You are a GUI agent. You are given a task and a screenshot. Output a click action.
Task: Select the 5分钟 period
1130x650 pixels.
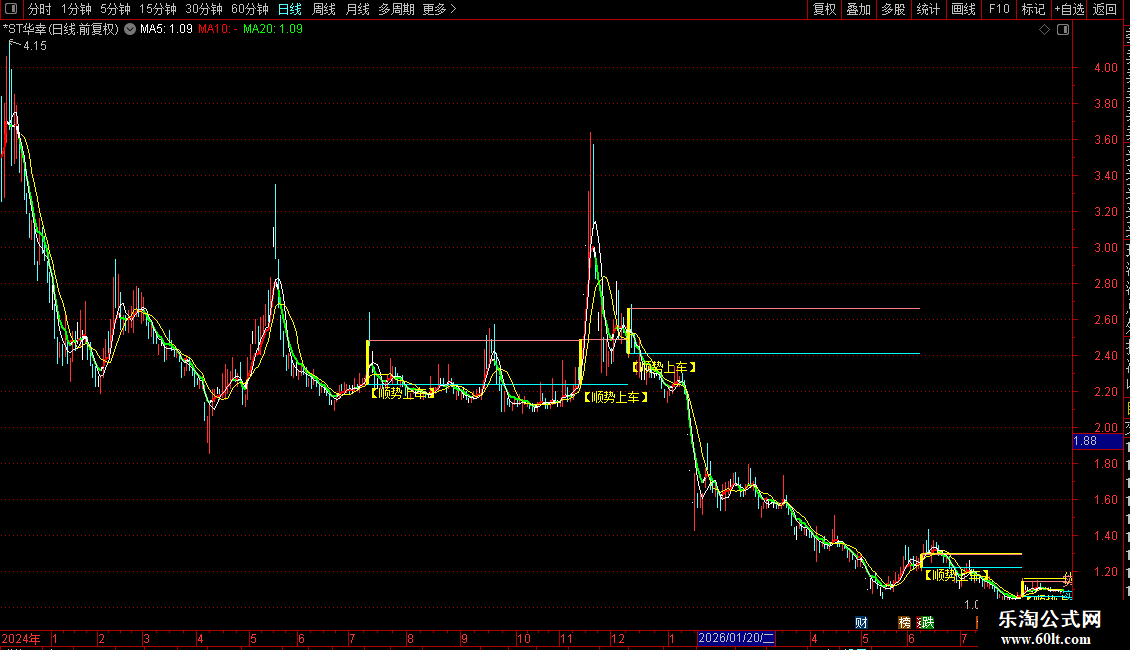[x=115, y=9]
